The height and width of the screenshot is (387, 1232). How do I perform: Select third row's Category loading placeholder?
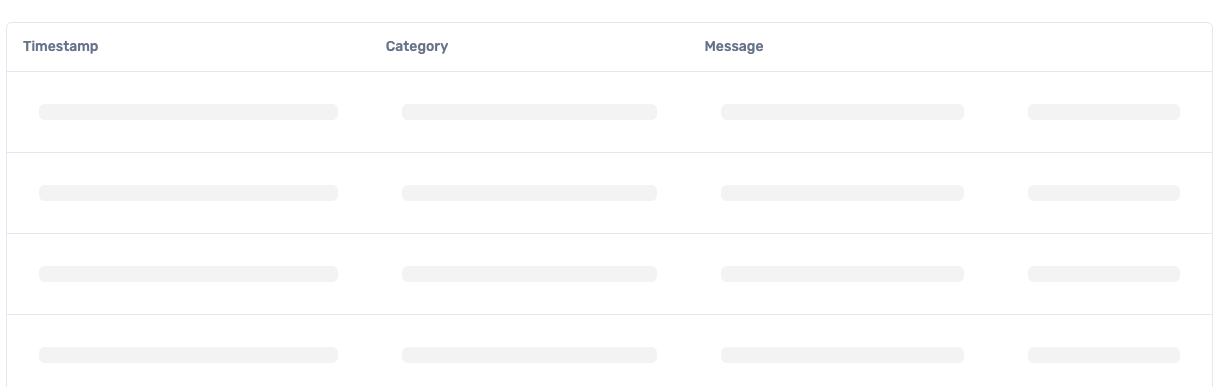coord(529,274)
